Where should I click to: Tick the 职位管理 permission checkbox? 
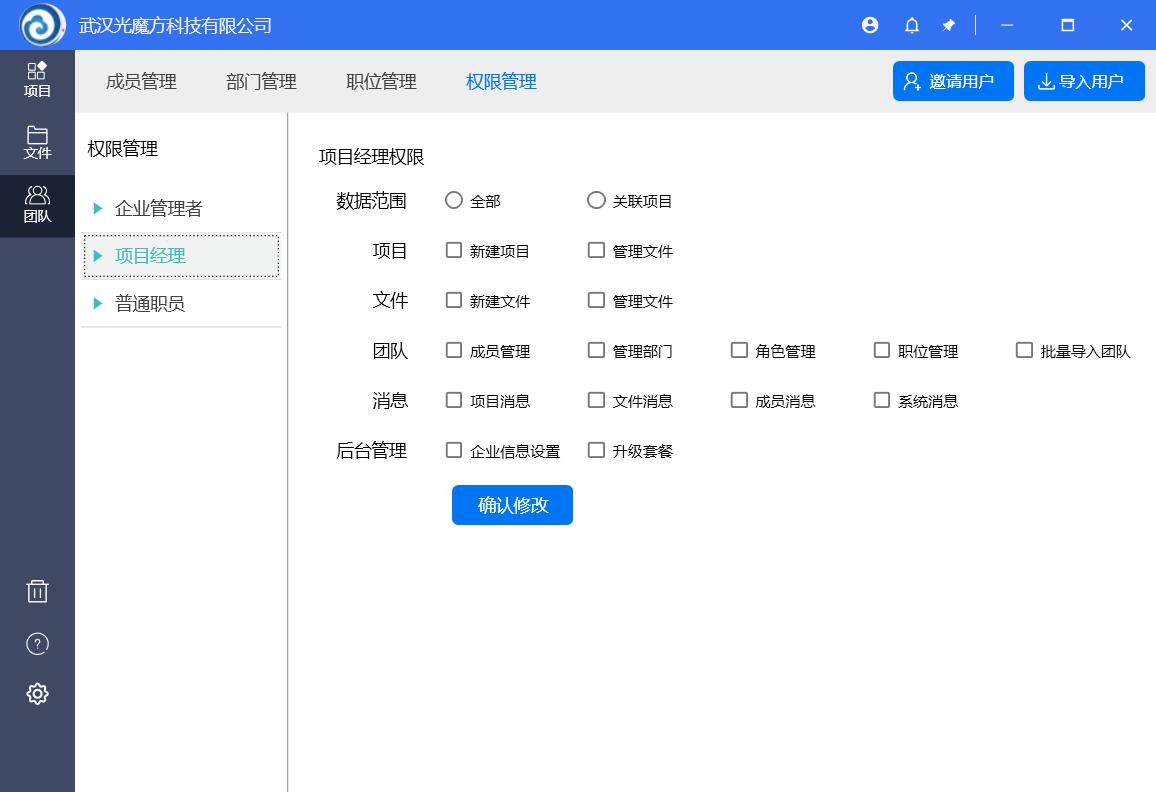pyautogui.click(x=881, y=350)
